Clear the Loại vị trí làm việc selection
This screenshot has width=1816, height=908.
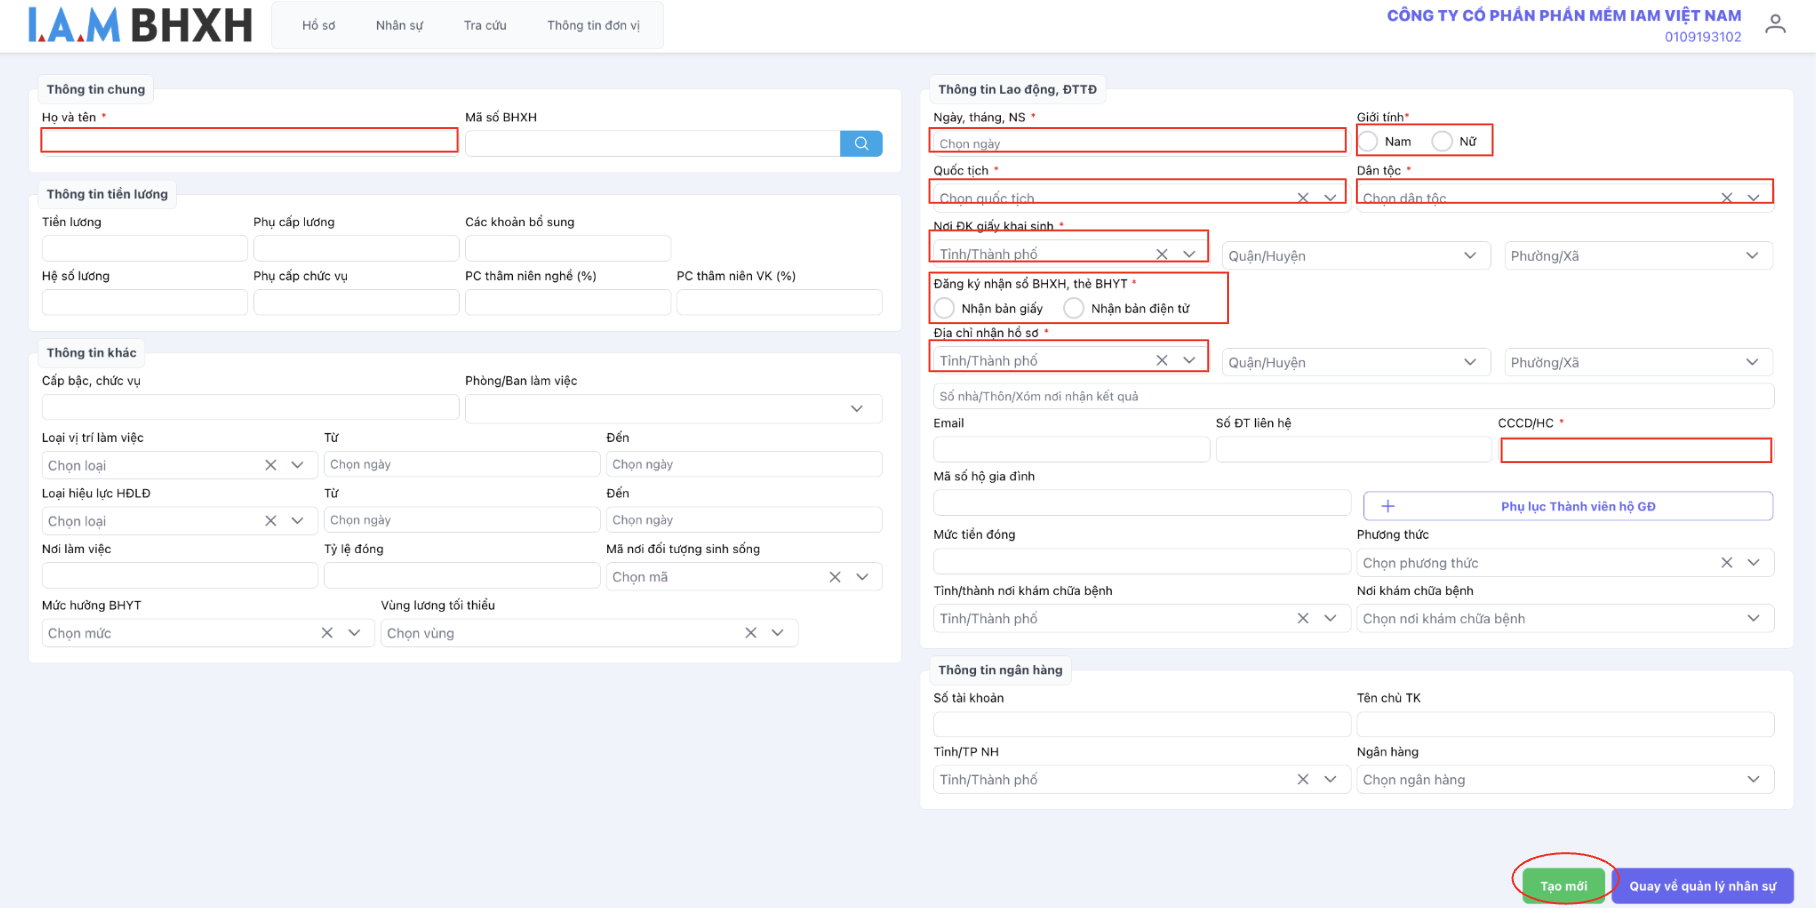tap(270, 465)
